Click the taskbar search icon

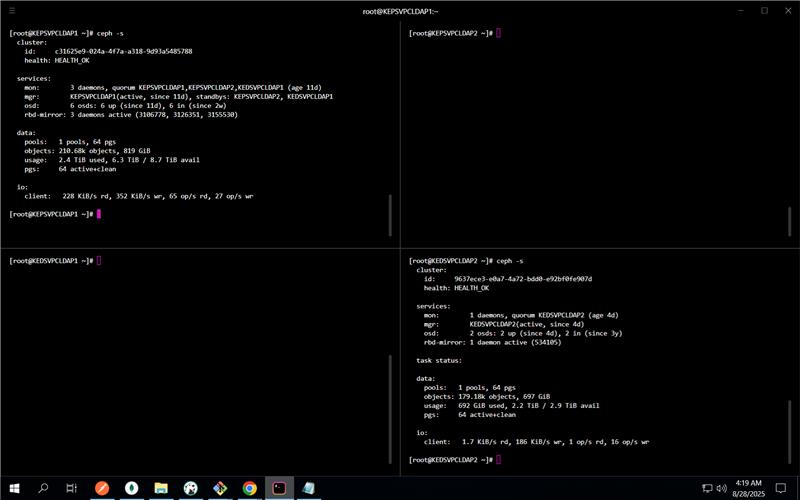tap(43, 488)
